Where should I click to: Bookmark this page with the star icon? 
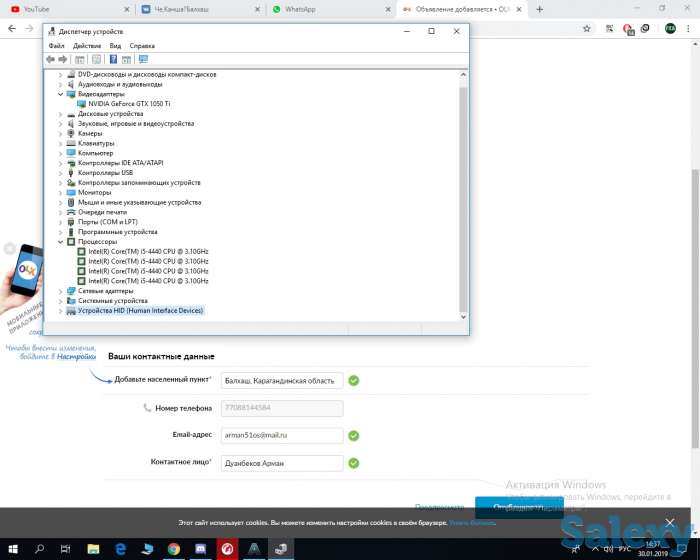point(587,28)
